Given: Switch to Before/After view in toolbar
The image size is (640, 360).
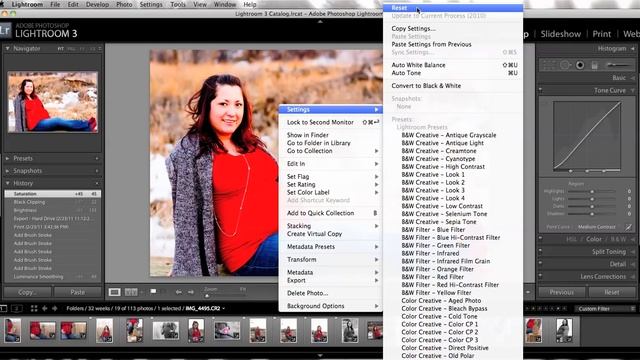Looking at the screenshot, I should [131, 292].
